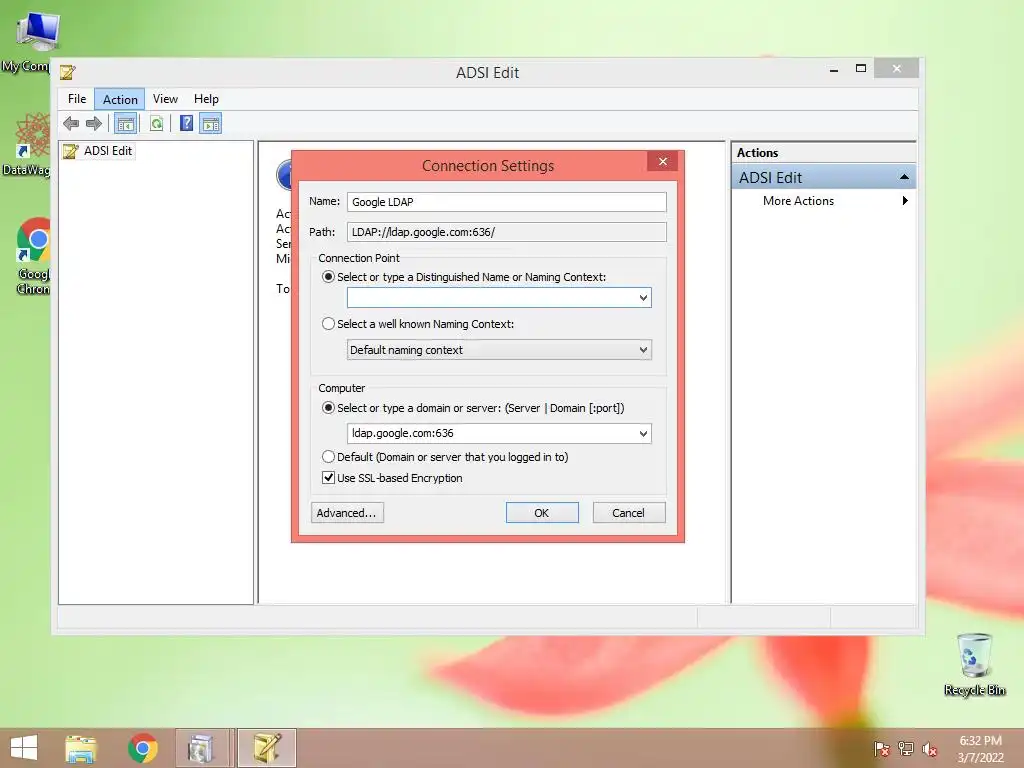Click the Advanced... button
The image size is (1024, 768).
(347, 513)
